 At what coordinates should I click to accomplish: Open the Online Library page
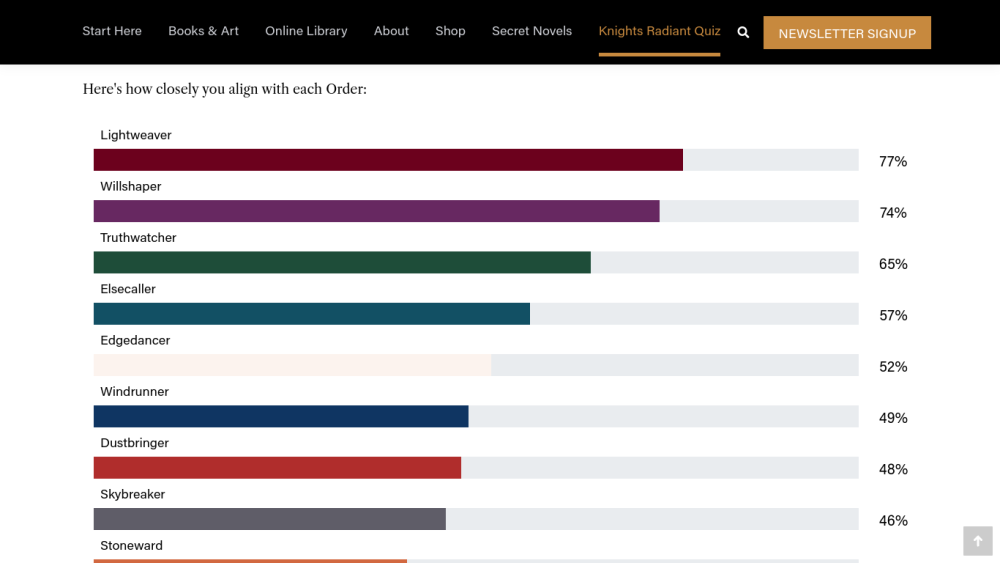(x=306, y=31)
